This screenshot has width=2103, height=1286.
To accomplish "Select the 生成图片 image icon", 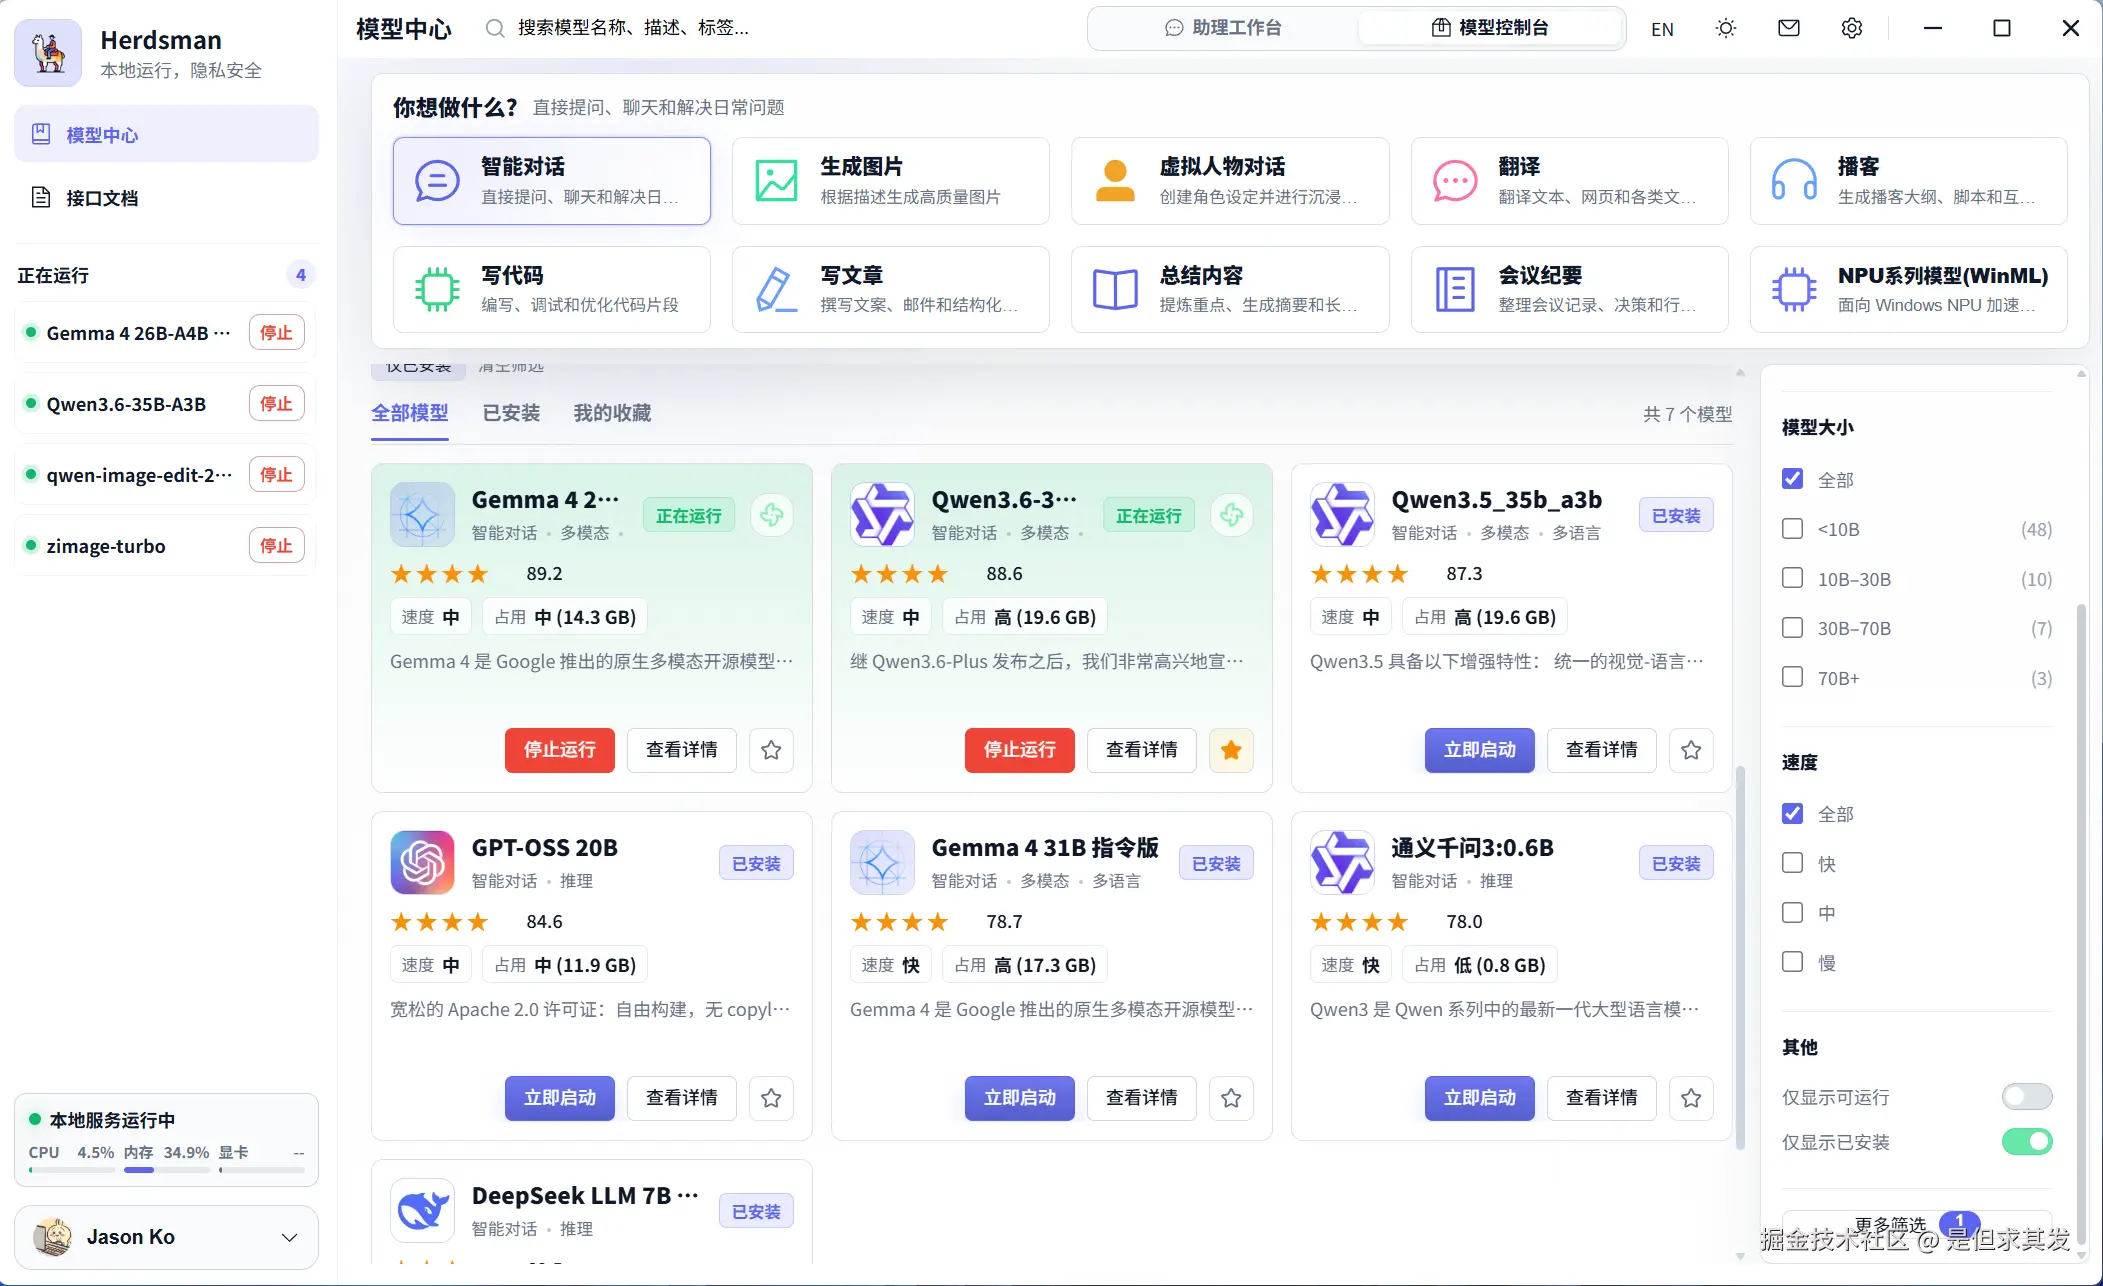I will (776, 181).
